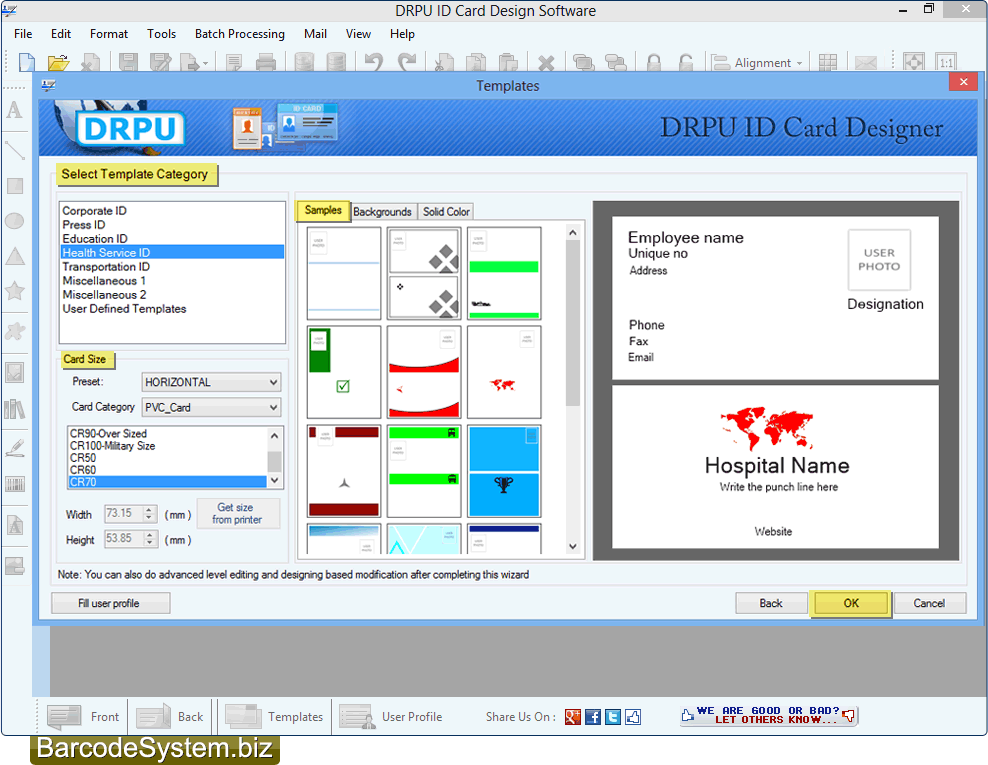The image size is (988, 765).
Task: Click the fit to window toolbar icon
Action: 914,62
